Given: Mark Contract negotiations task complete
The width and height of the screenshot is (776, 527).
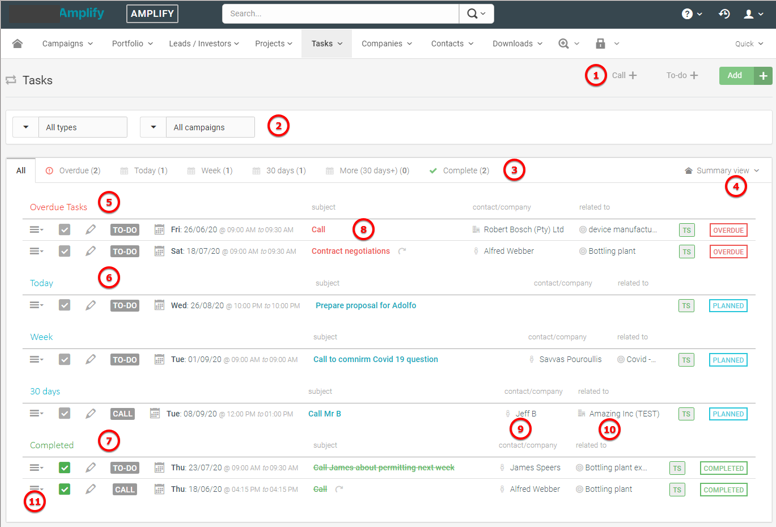Looking at the screenshot, I should [x=64, y=251].
